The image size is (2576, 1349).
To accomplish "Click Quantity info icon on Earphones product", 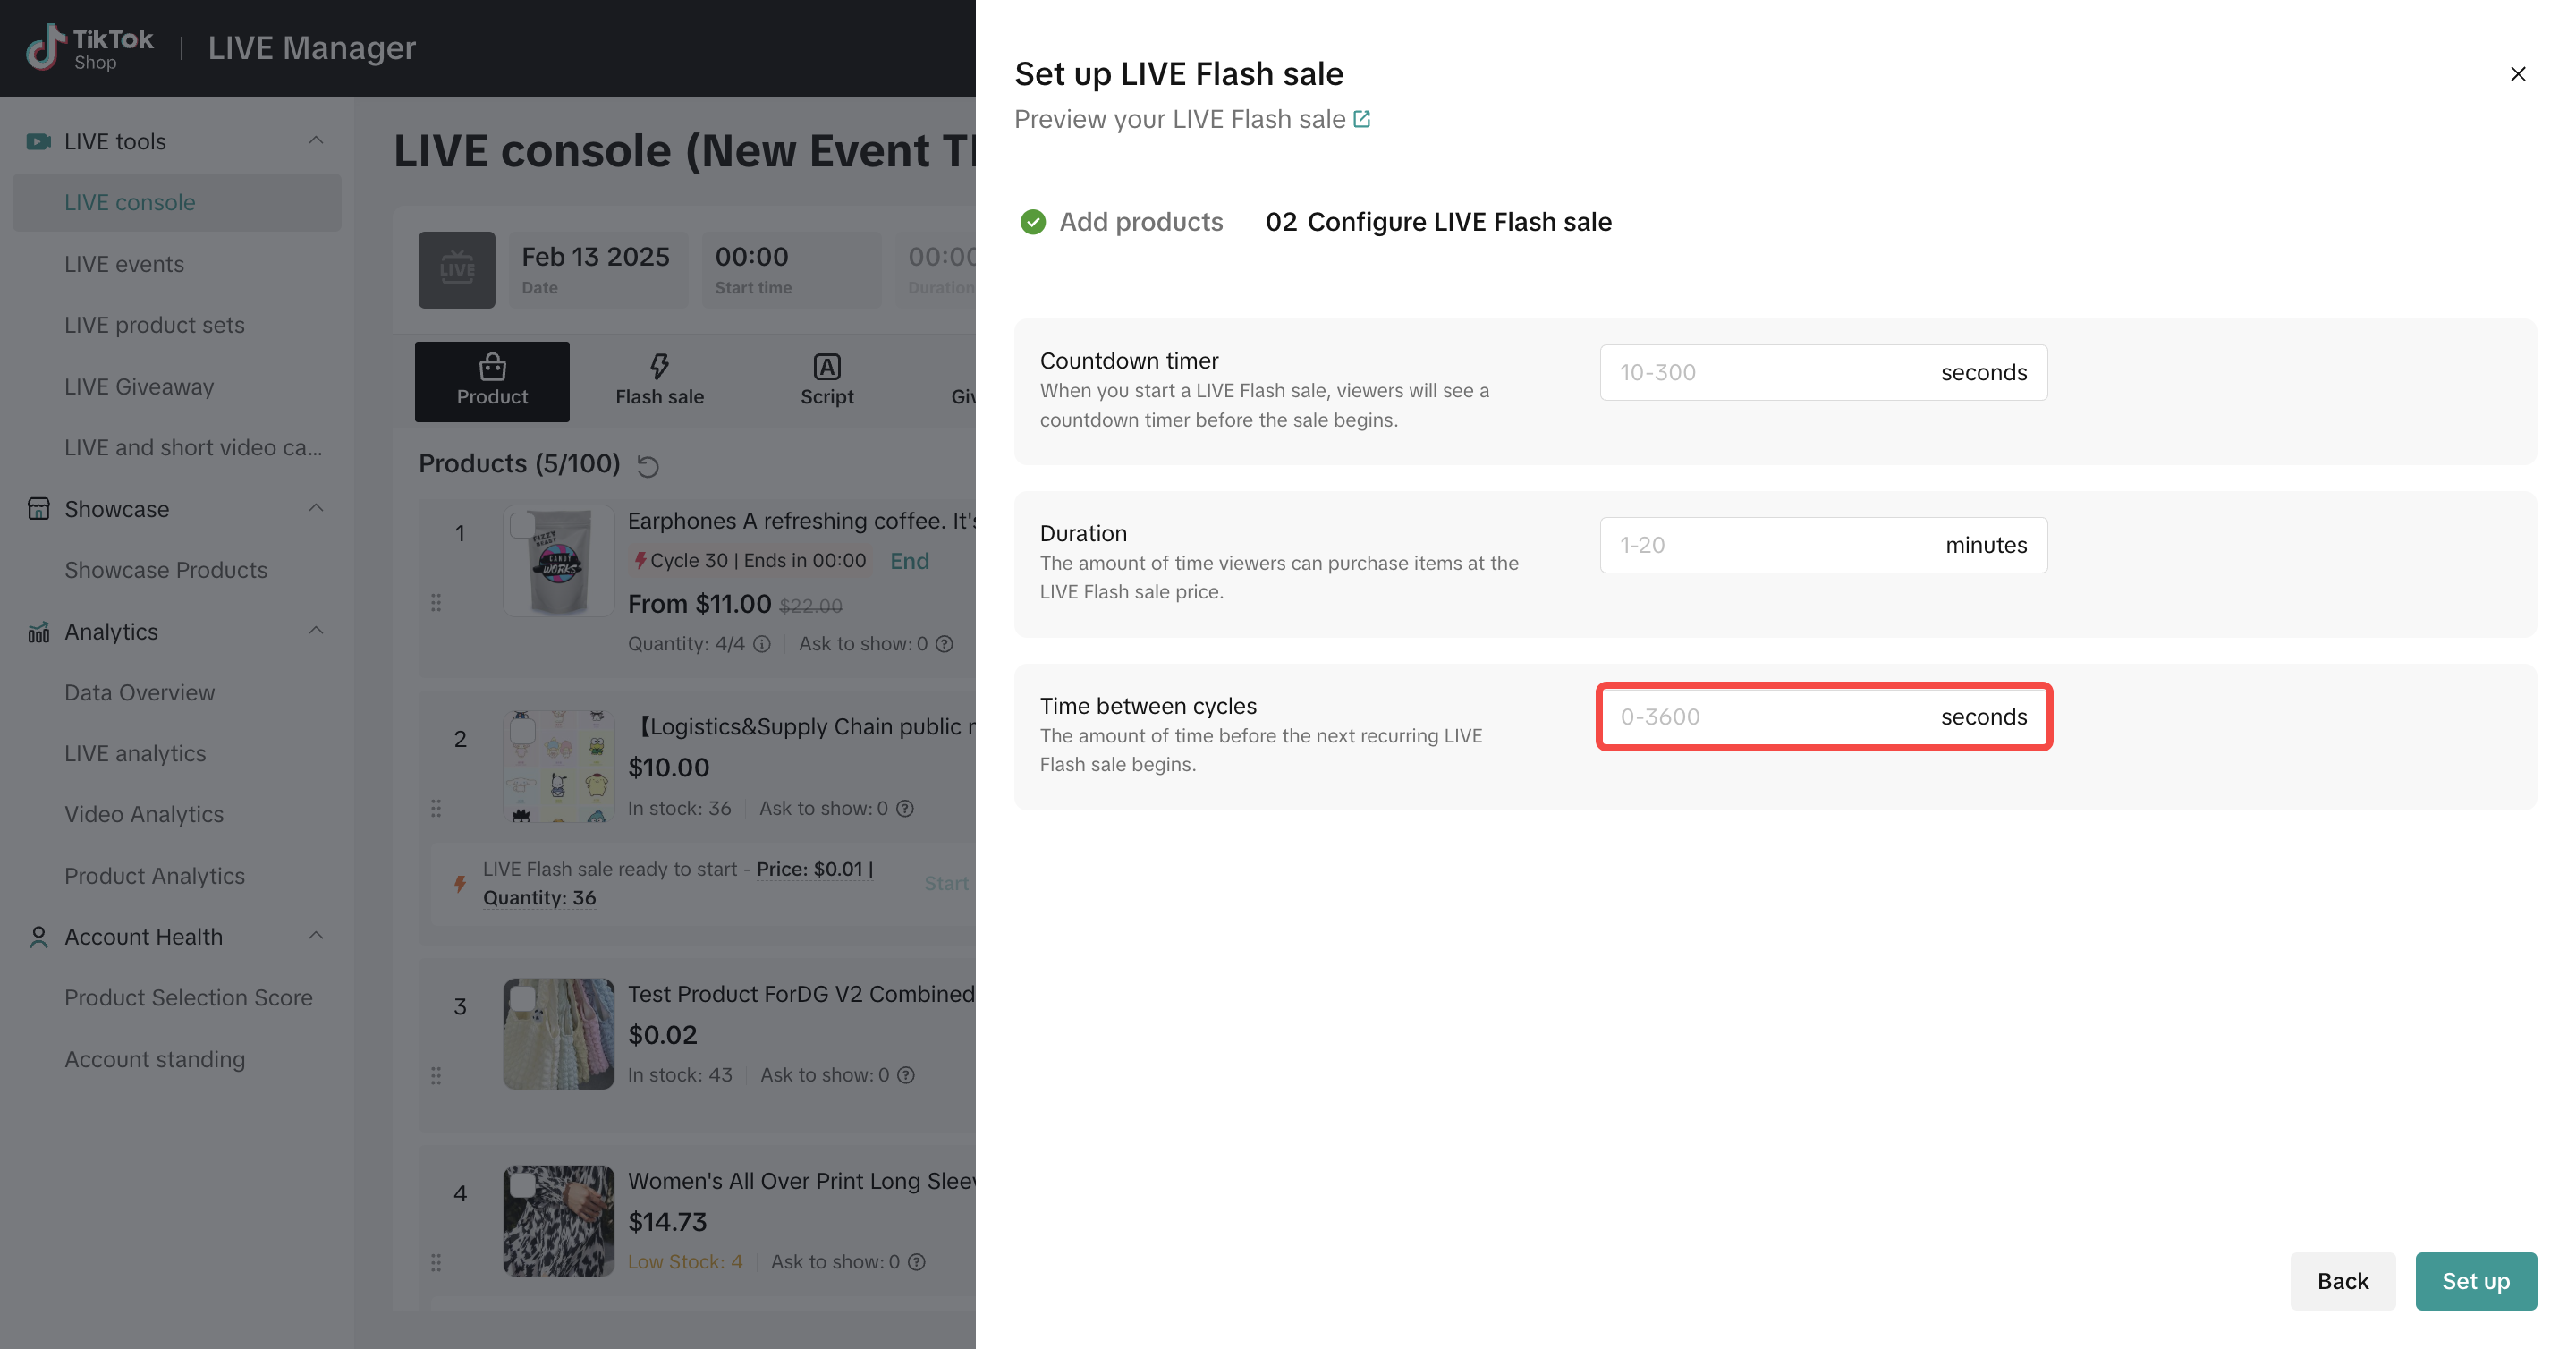I will pos(762,644).
